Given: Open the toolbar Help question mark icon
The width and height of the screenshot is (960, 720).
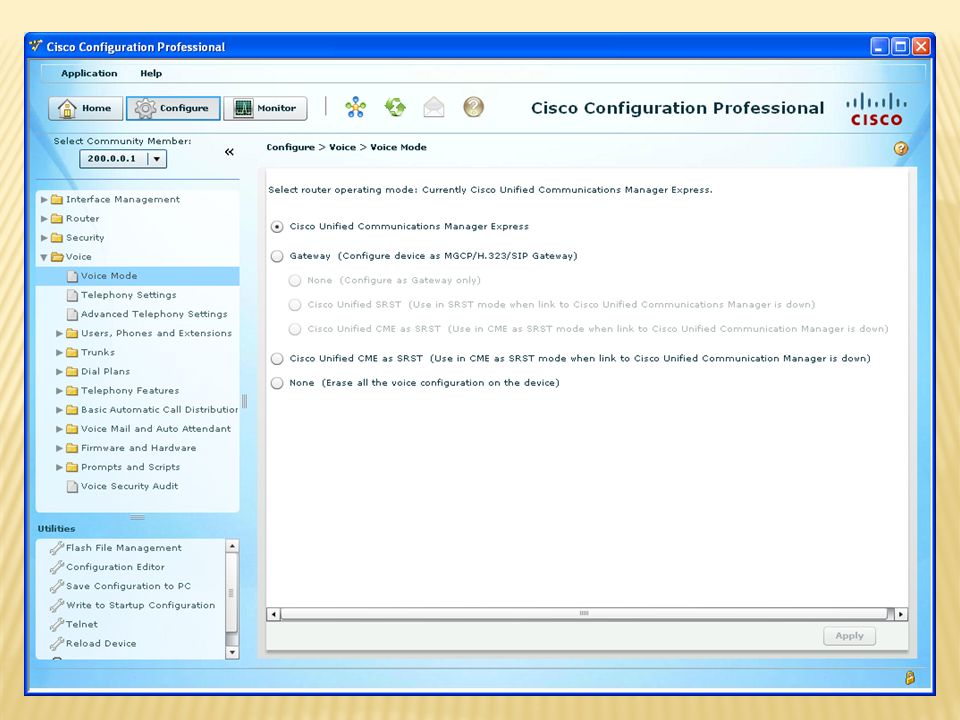Looking at the screenshot, I should (x=473, y=107).
